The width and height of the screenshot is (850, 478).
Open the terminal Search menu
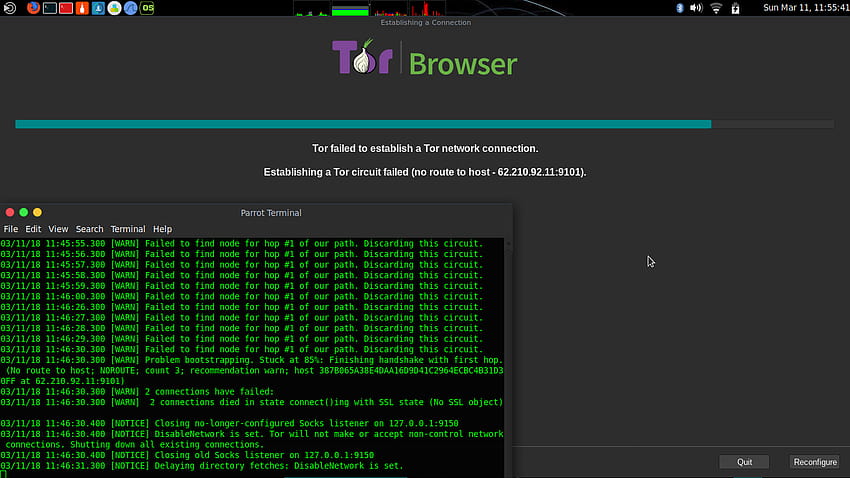point(89,229)
